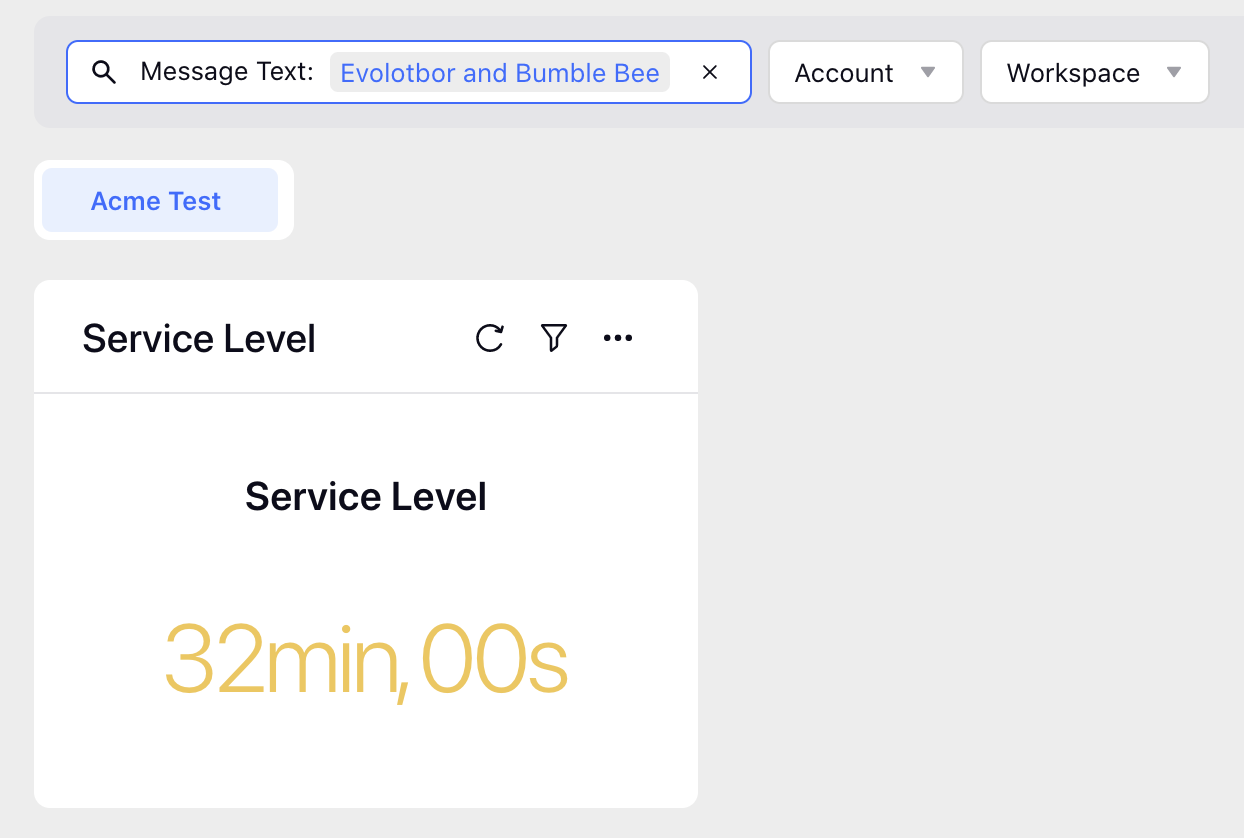Open the Workspace dropdown
Image resolution: width=1244 pixels, height=838 pixels.
click(x=1095, y=72)
